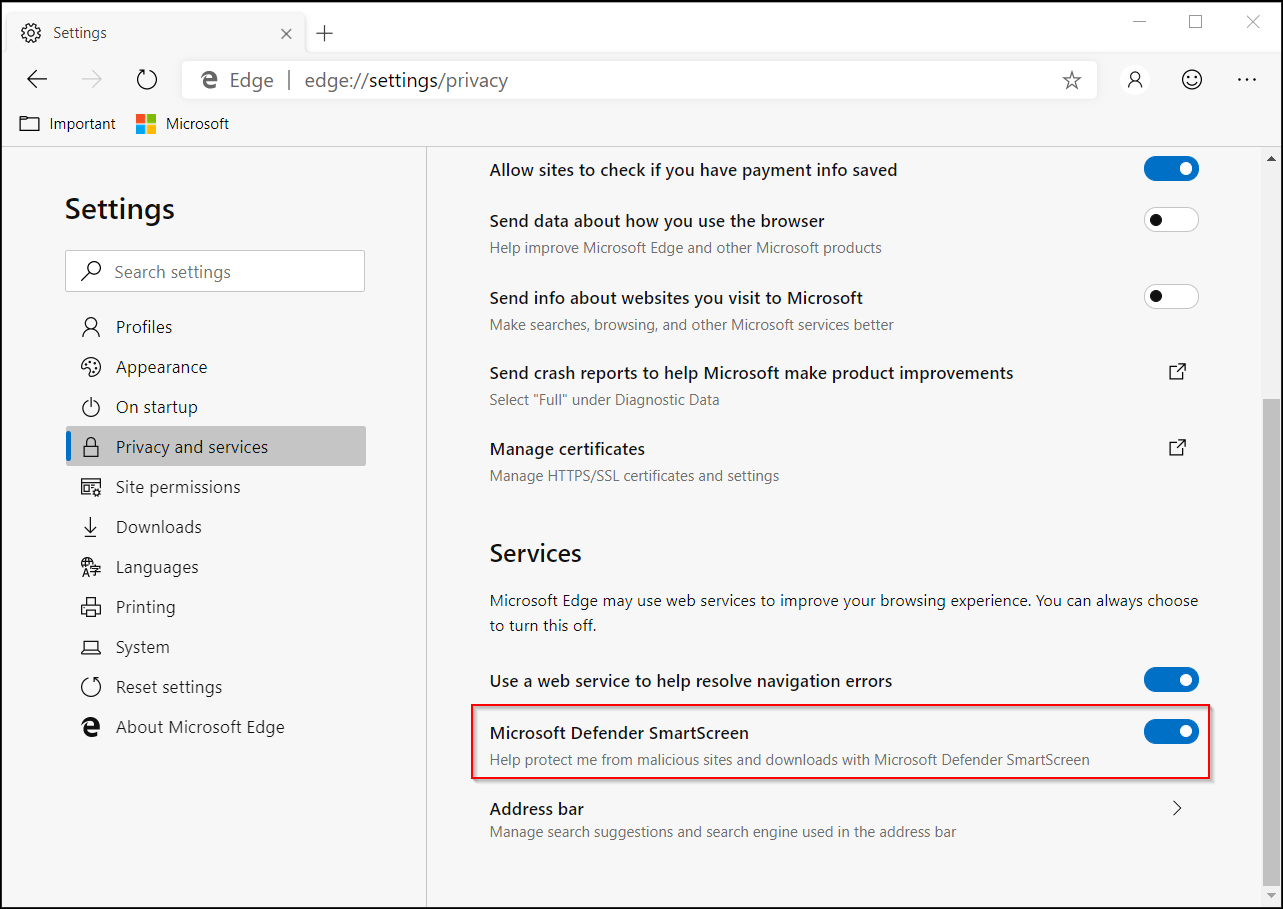Disable the Microsoft Defender SmartScreen toggle
This screenshot has width=1283, height=909.
click(x=1171, y=732)
